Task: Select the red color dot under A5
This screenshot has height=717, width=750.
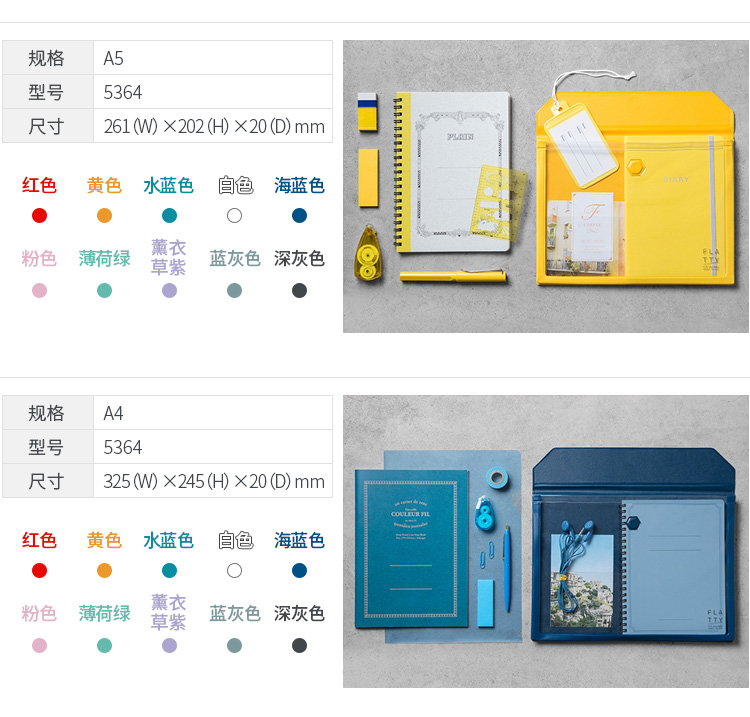Action: point(39,216)
